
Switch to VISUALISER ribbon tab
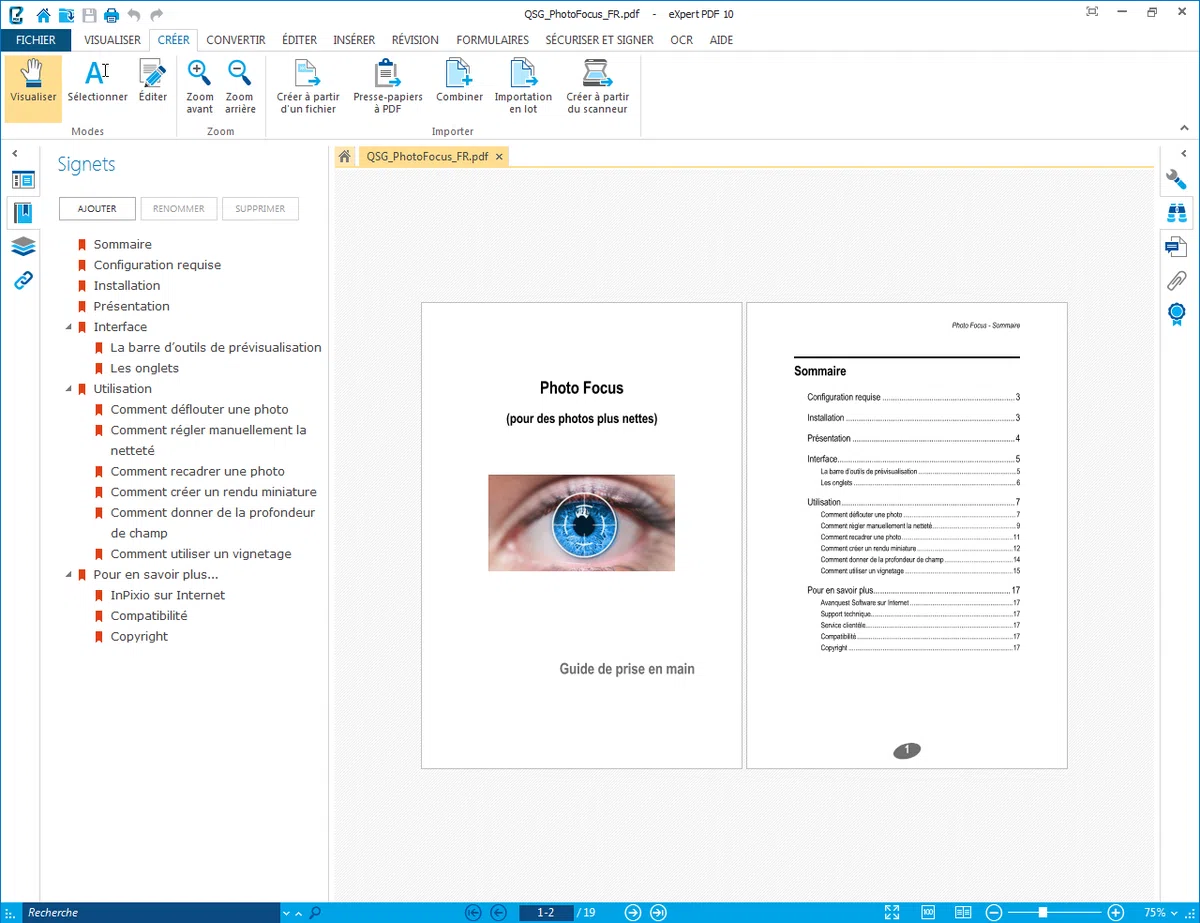tap(112, 40)
